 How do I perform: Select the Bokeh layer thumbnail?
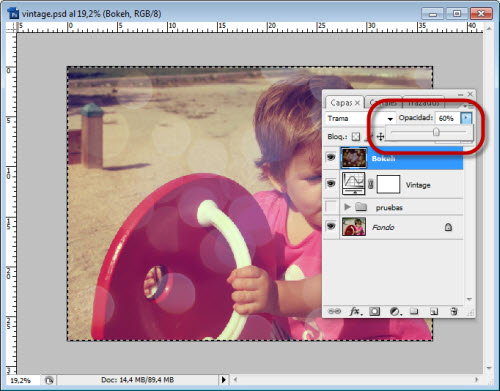[354, 158]
